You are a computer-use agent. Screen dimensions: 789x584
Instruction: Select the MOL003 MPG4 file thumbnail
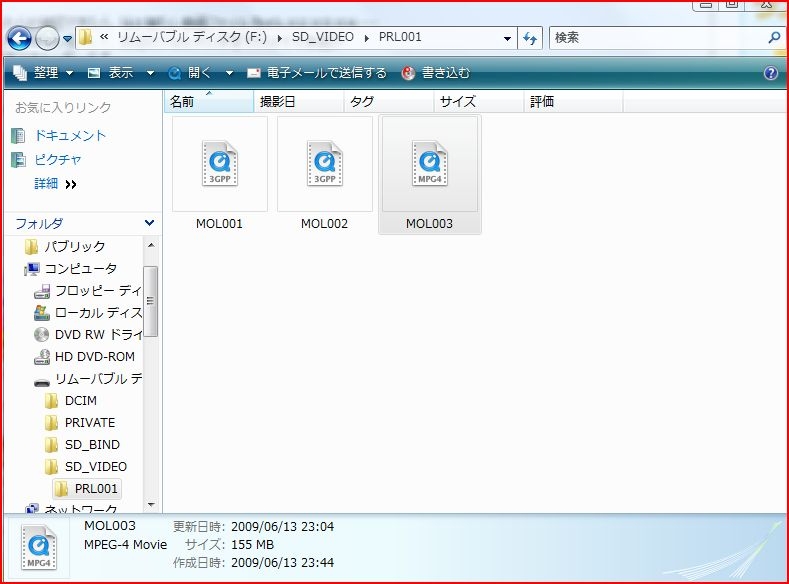430,164
